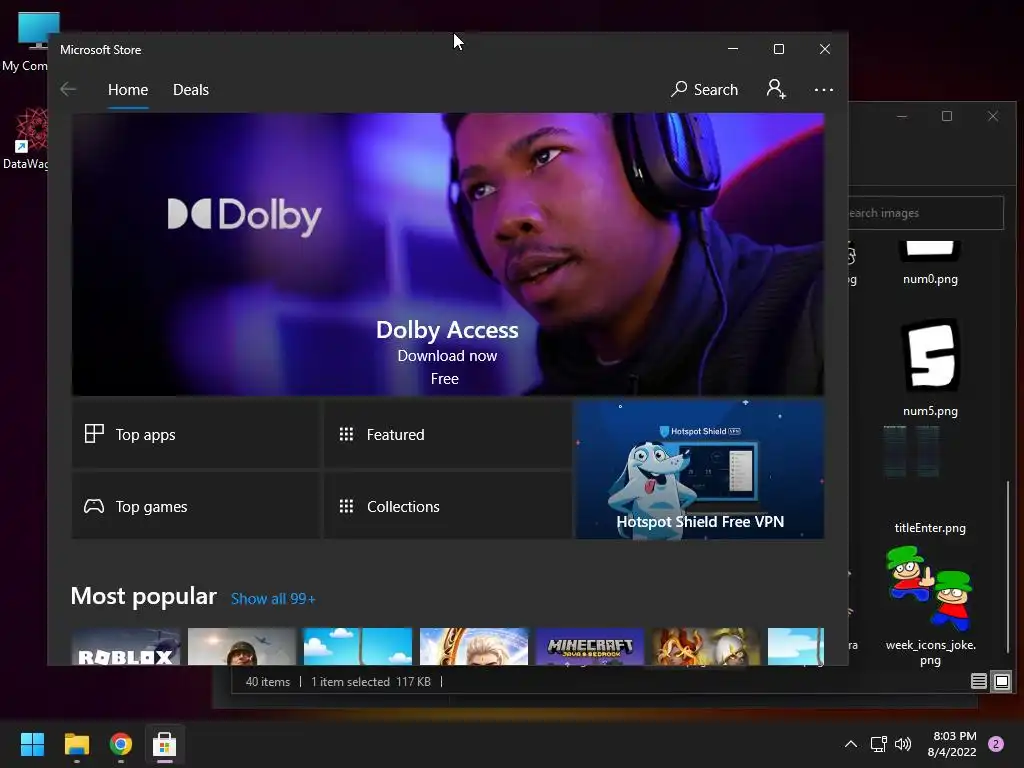This screenshot has width=1024, height=768.
Task: Click the Microsoft Store taskbar icon
Action: tap(165, 744)
